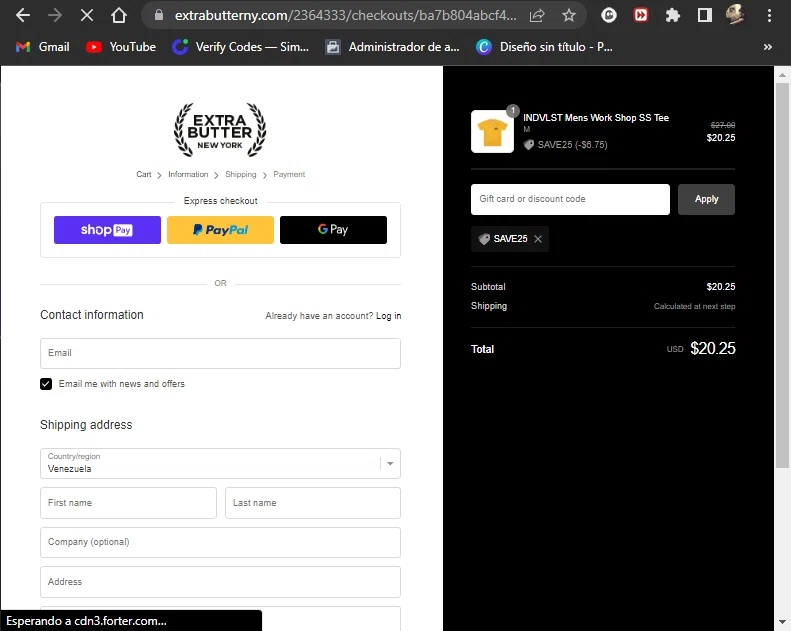The image size is (791, 631).
Task: Open the YouTube bookmark
Action: (121, 47)
